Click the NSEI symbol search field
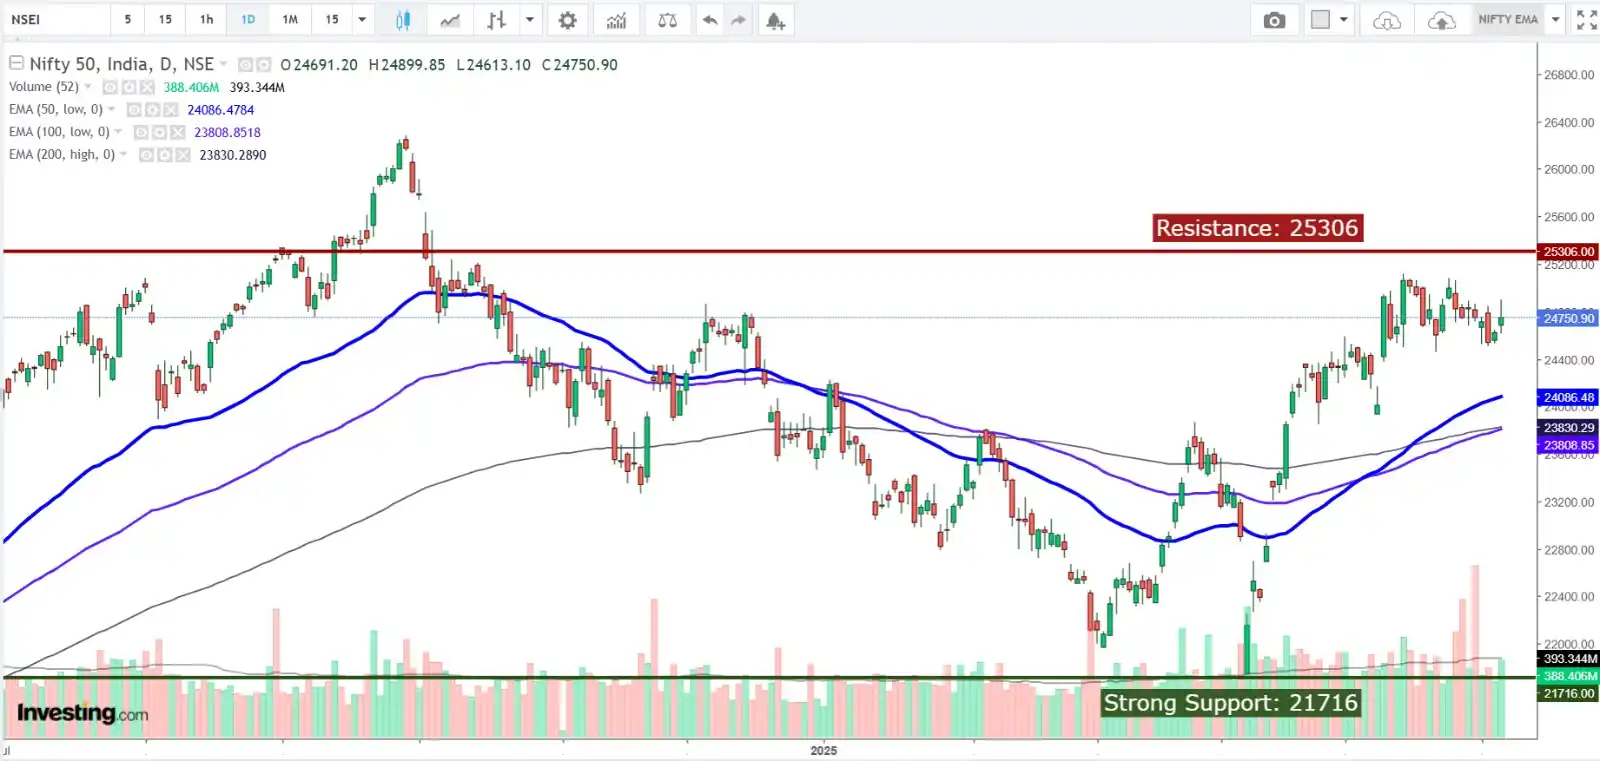Image resolution: width=1600 pixels, height=761 pixels. click(x=56, y=20)
